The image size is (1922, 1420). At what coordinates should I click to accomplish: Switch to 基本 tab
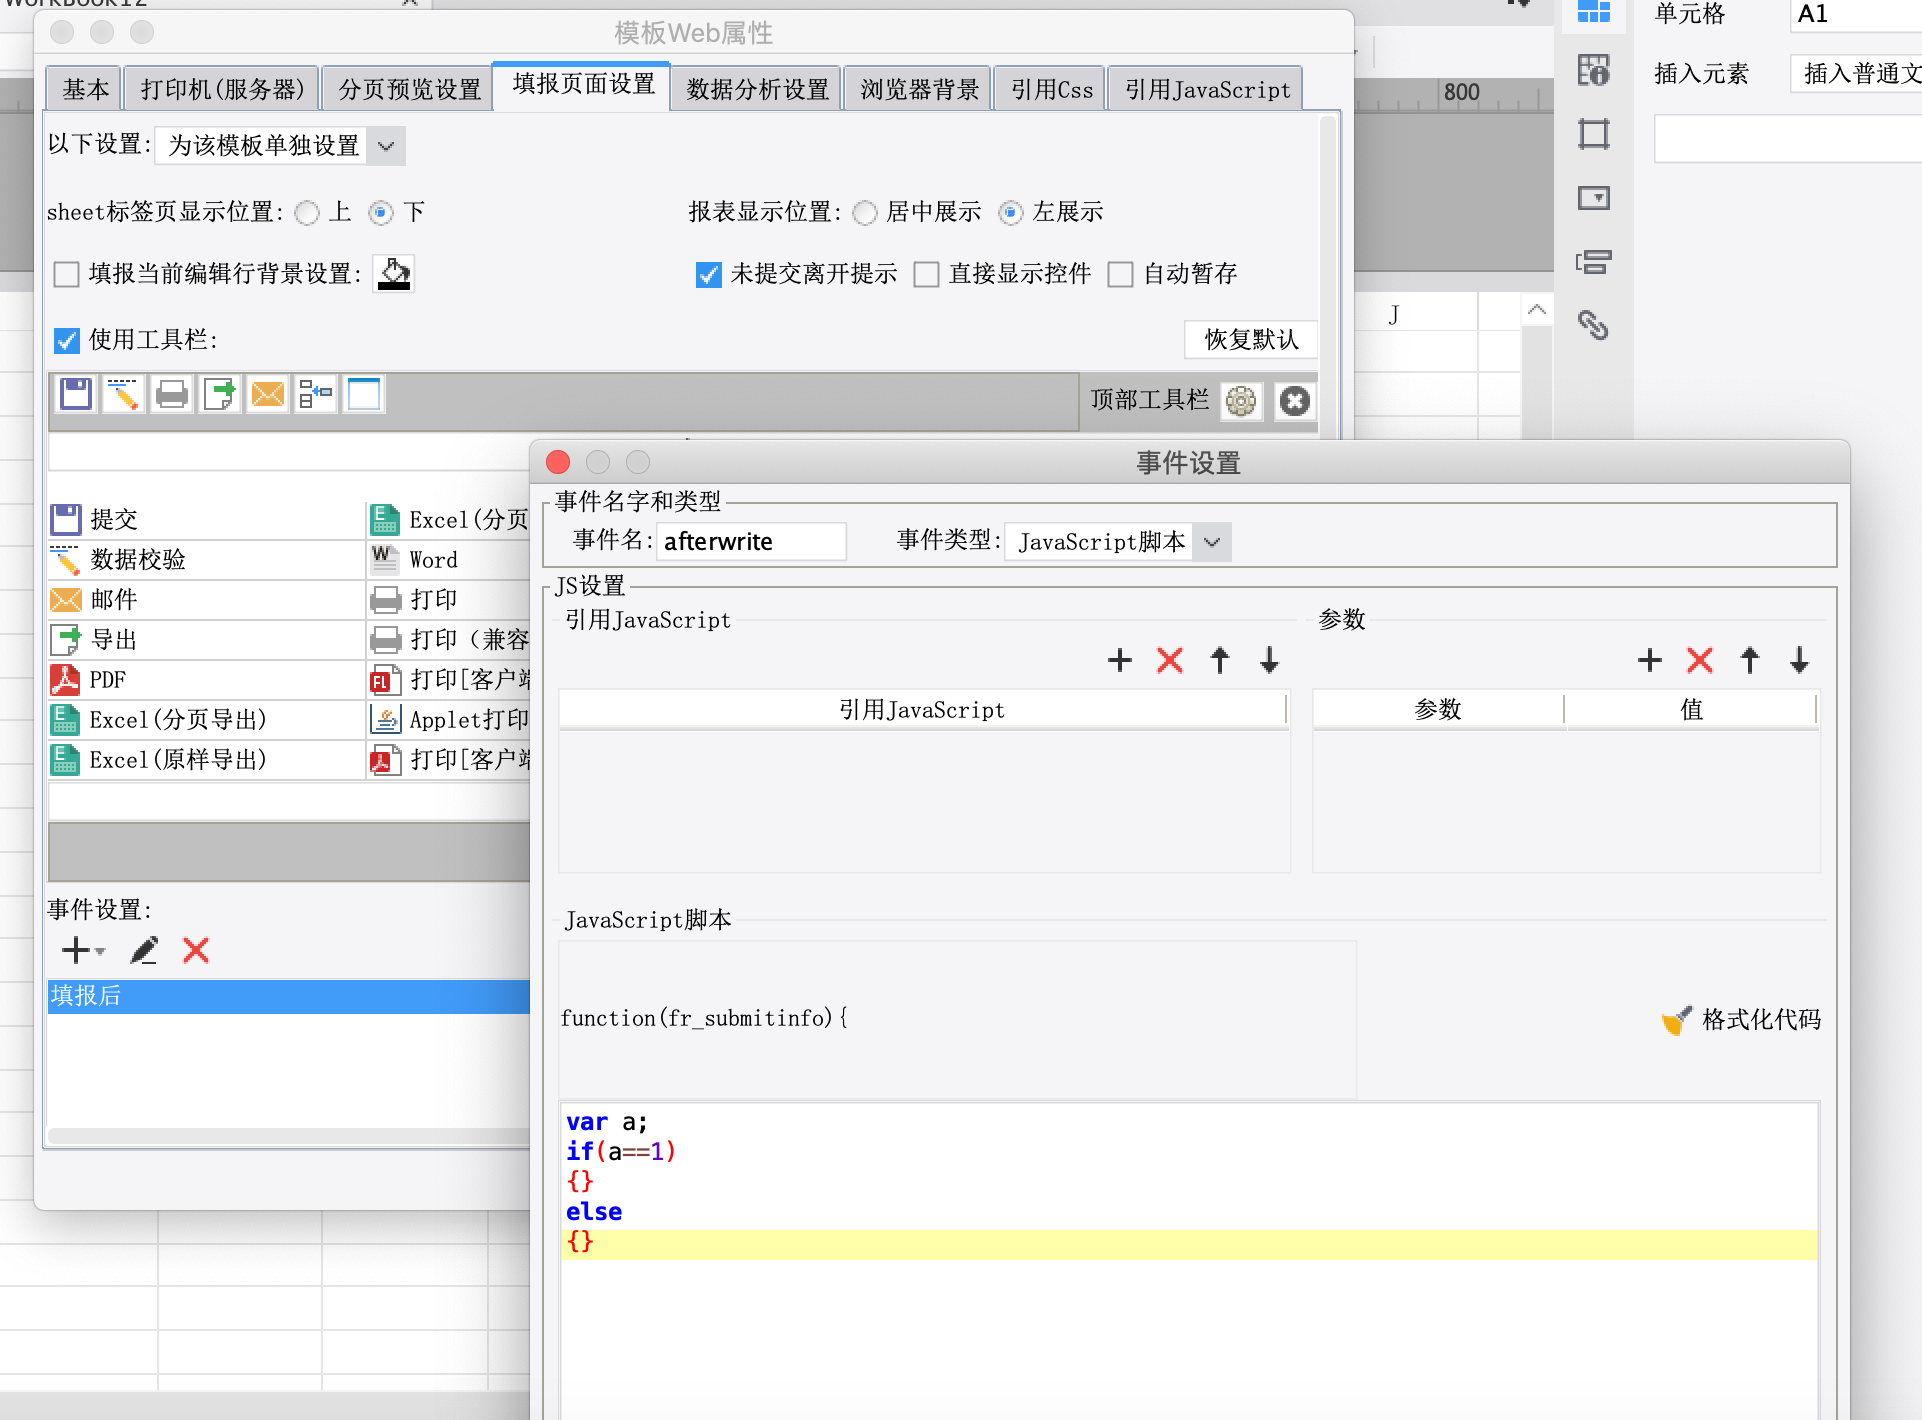tap(84, 89)
